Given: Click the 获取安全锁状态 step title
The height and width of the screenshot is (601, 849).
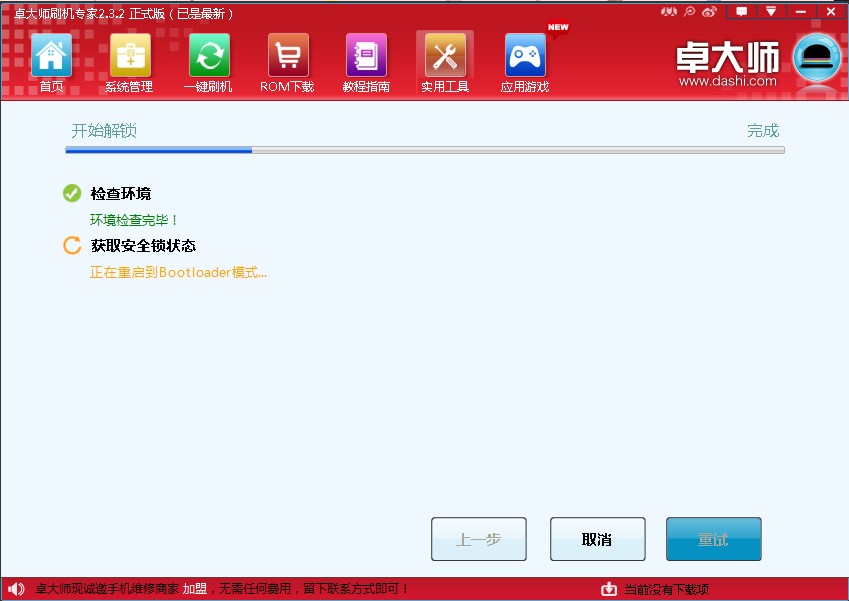Looking at the screenshot, I should (143, 245).
